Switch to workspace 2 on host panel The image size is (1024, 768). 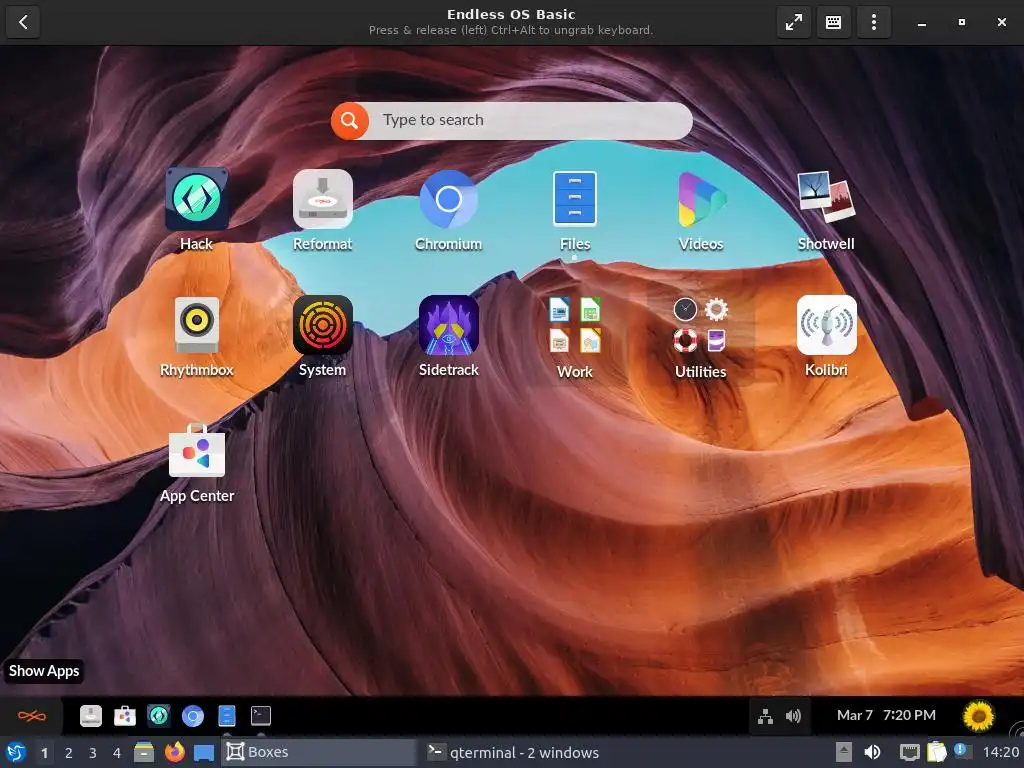69,753
